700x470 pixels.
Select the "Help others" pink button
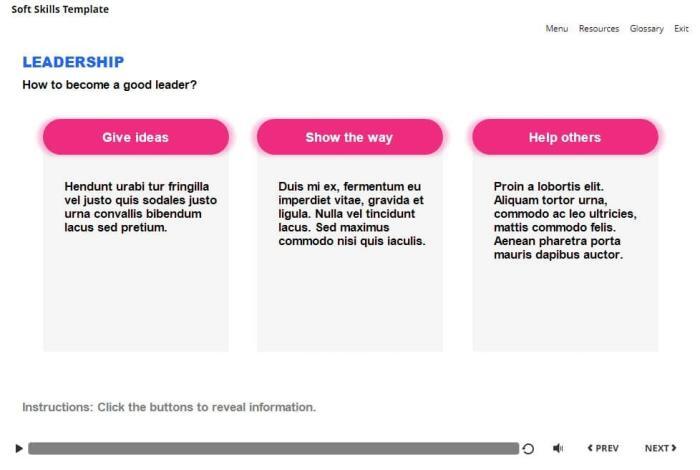coord(565,137)
